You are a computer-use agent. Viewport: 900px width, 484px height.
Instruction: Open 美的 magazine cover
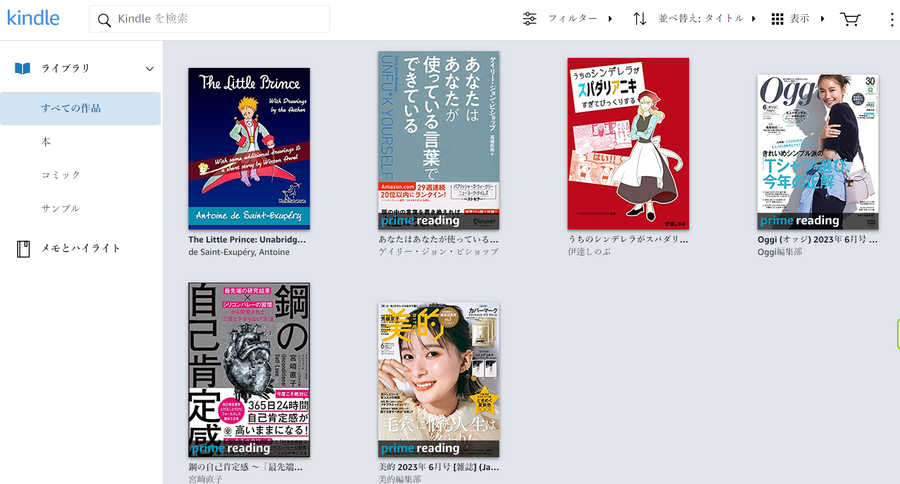pos(439,380)
